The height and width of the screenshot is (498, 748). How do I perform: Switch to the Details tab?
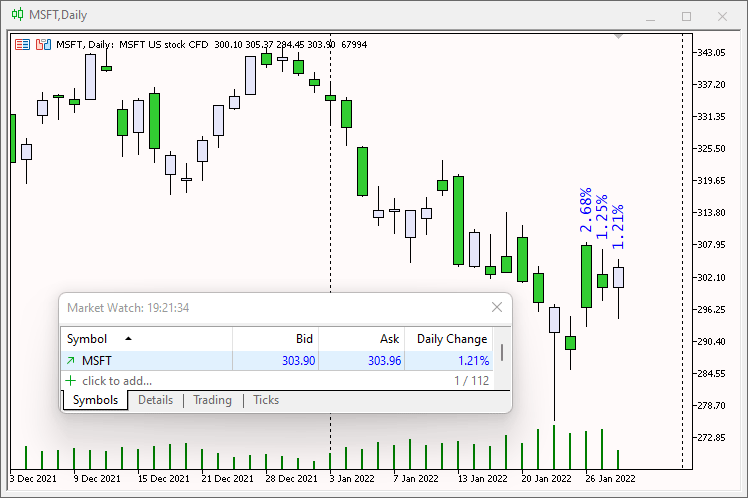(x=155, y=400)
